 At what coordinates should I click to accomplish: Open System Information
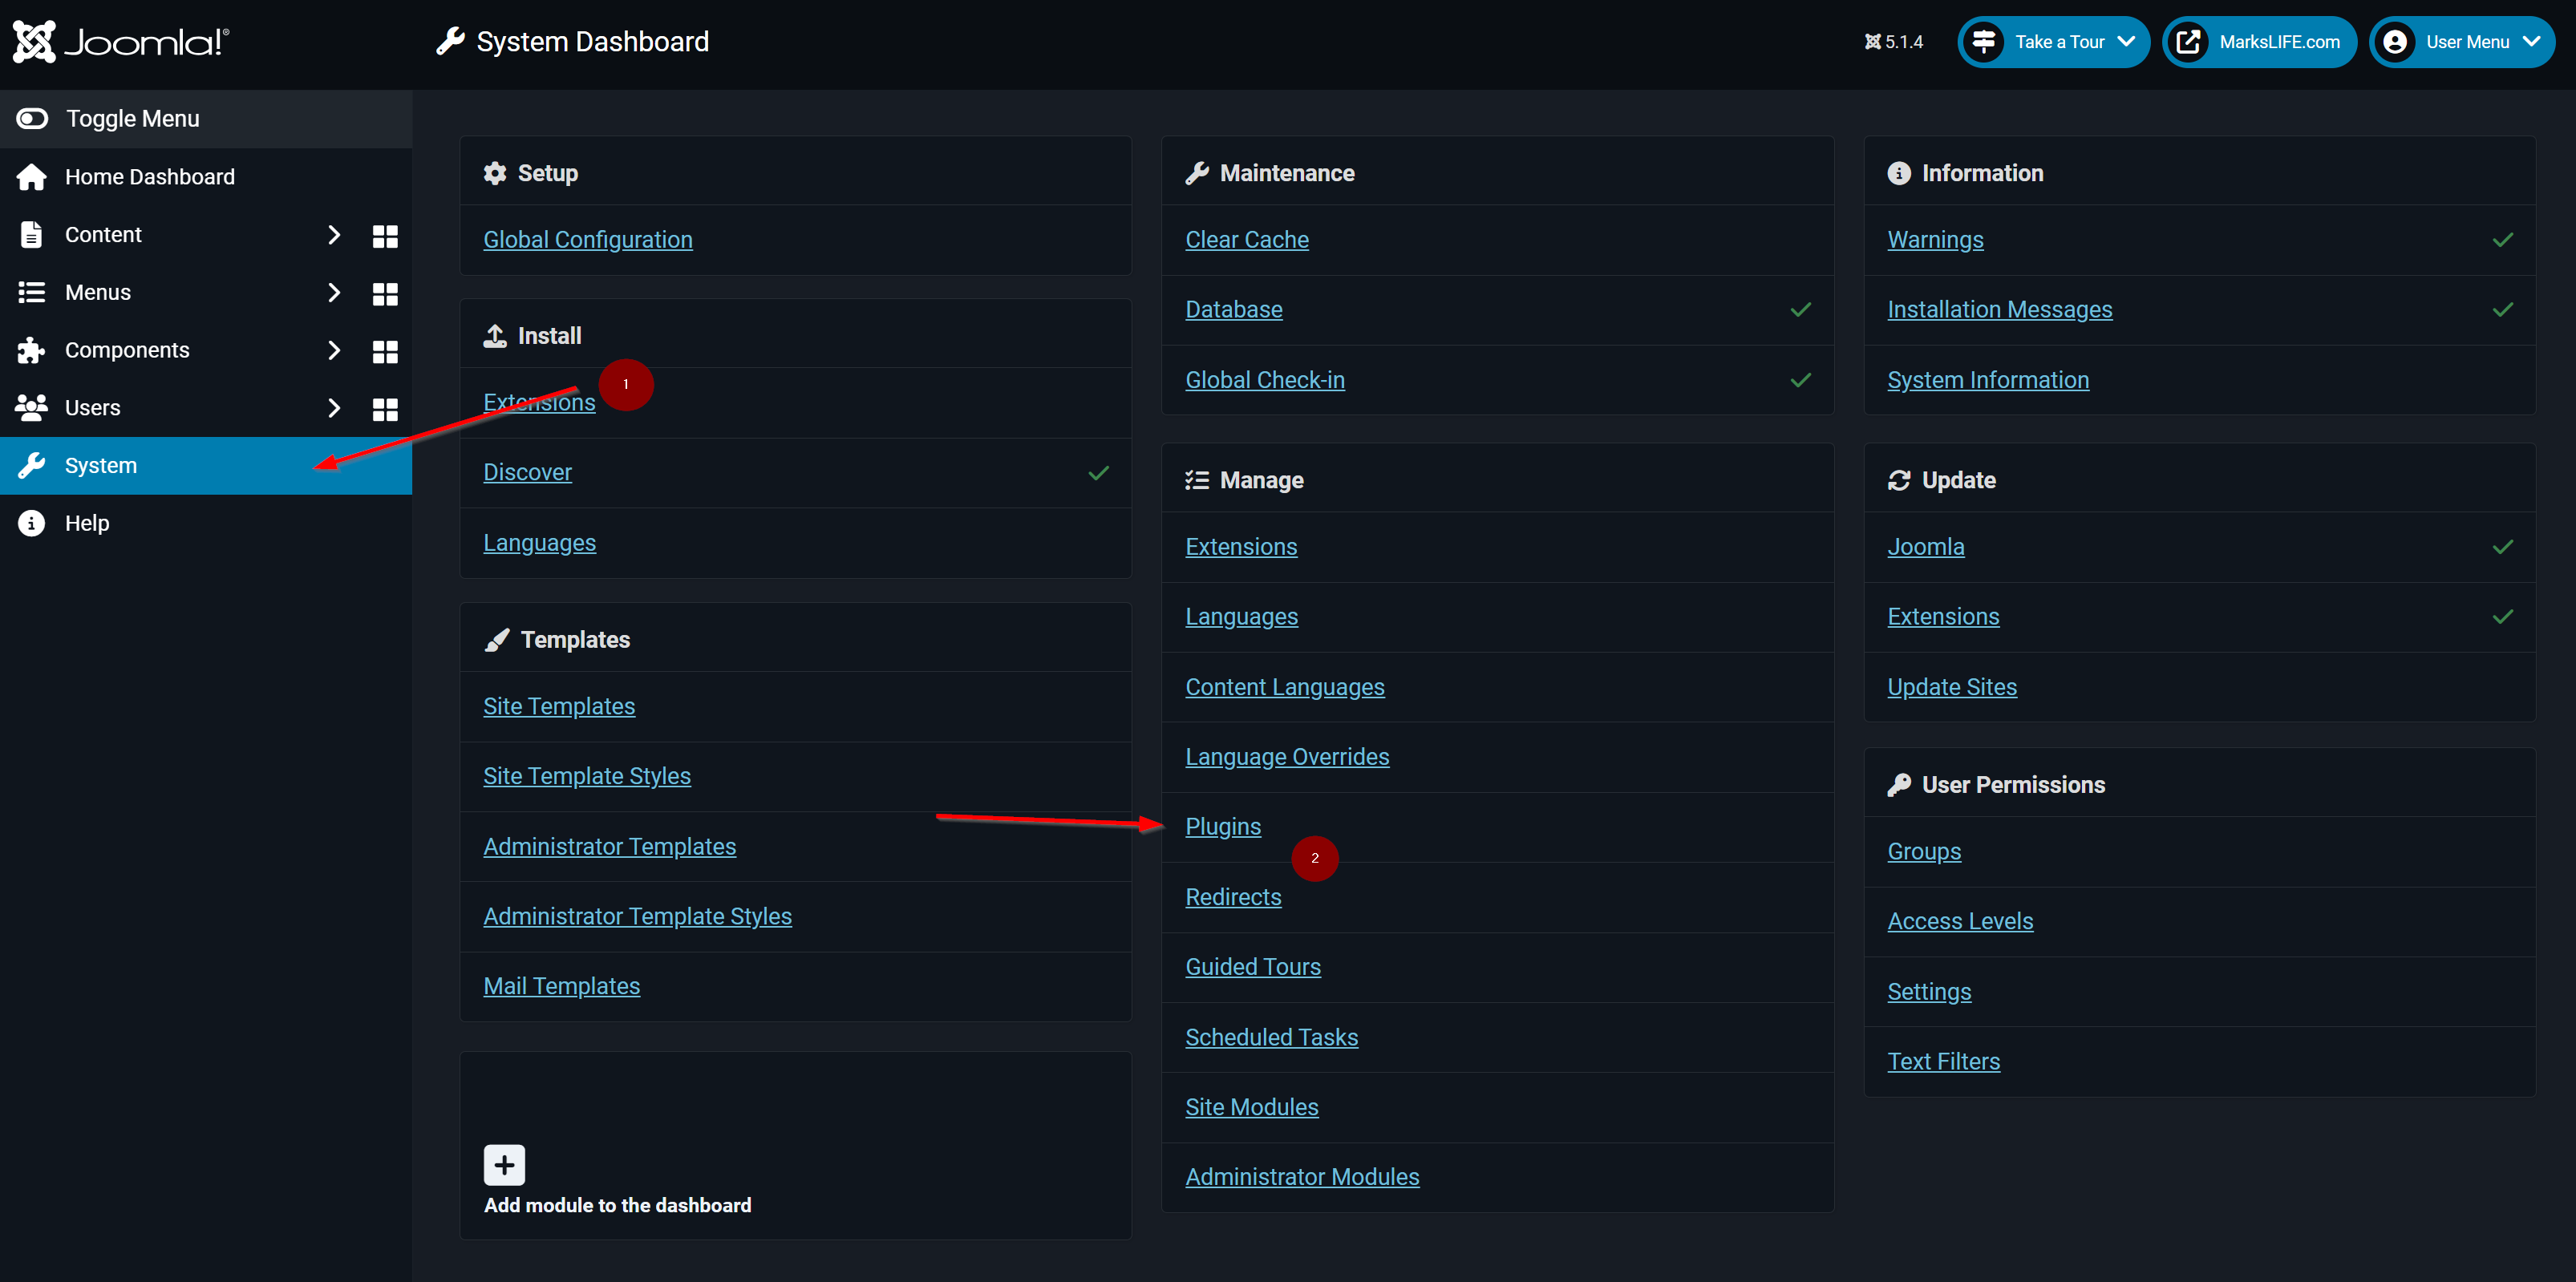(1988, 381)
